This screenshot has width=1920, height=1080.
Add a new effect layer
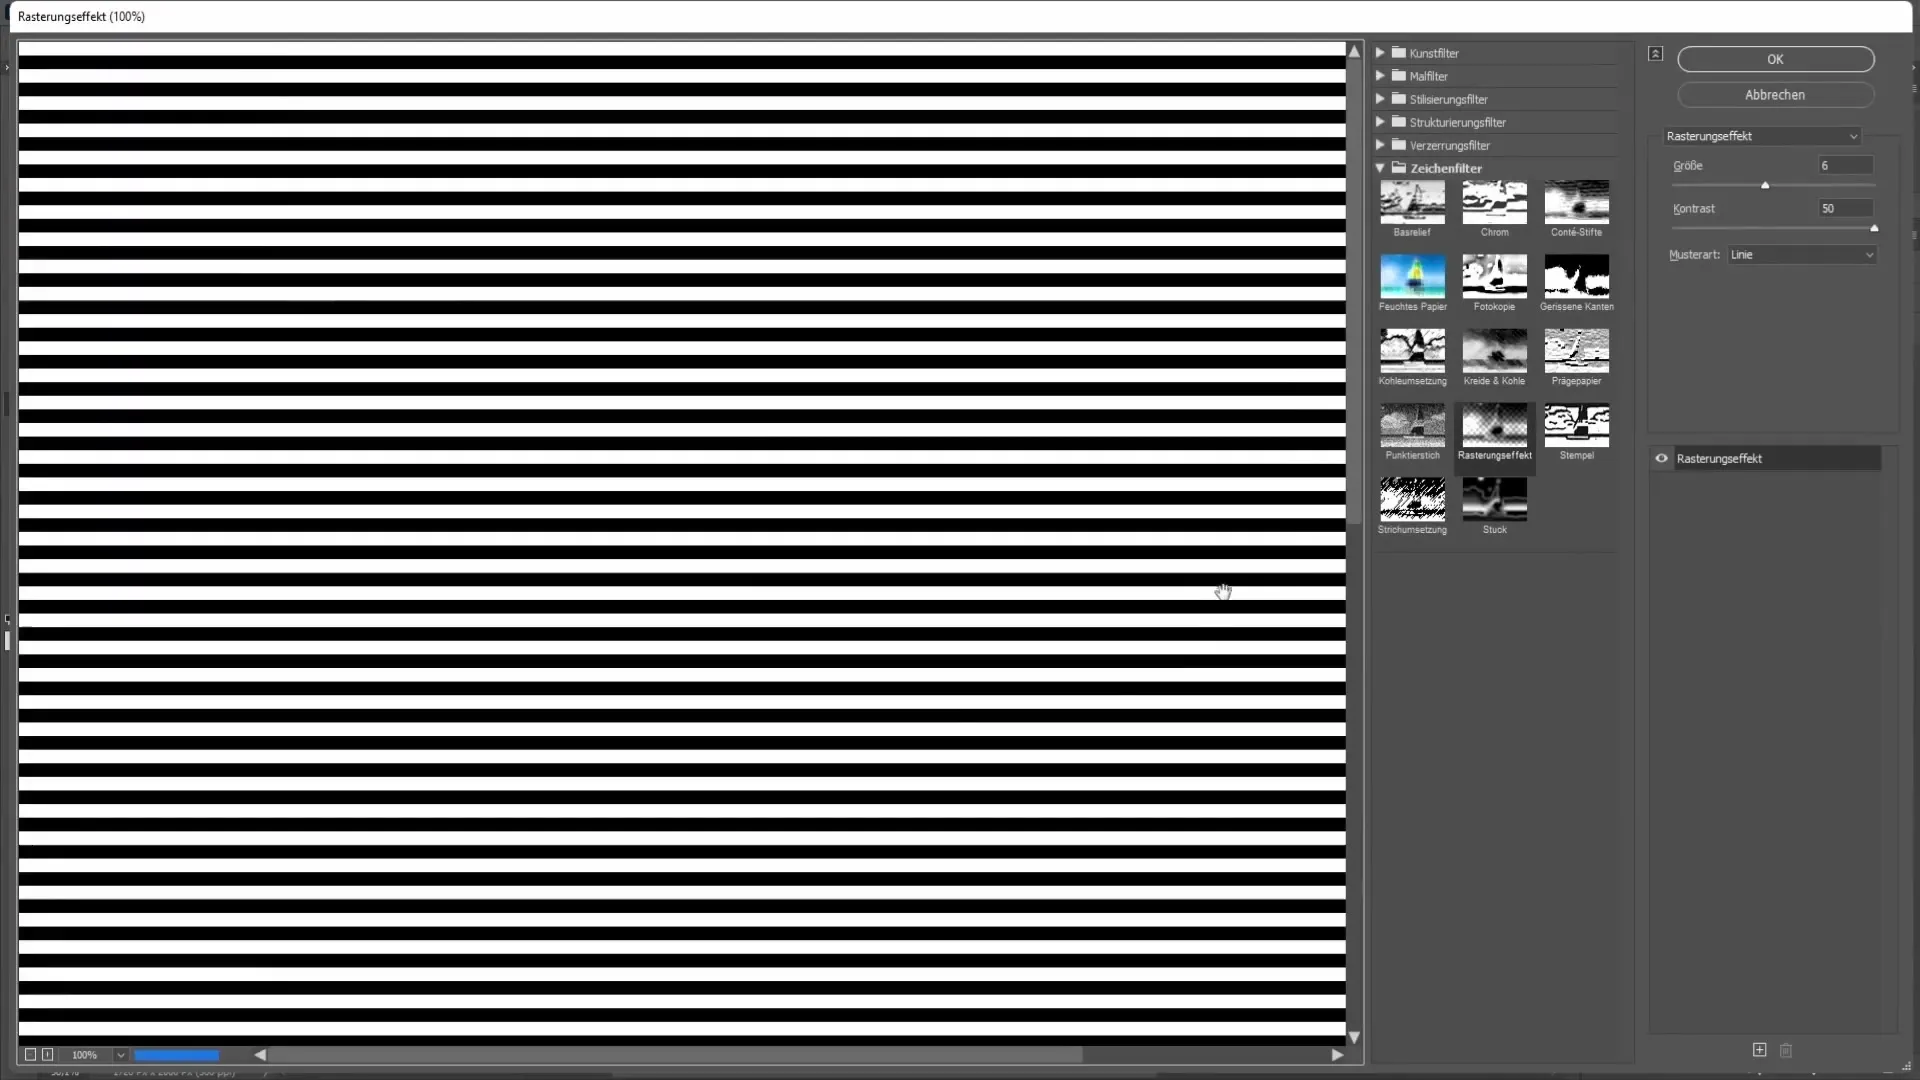click(1759, 1050)
